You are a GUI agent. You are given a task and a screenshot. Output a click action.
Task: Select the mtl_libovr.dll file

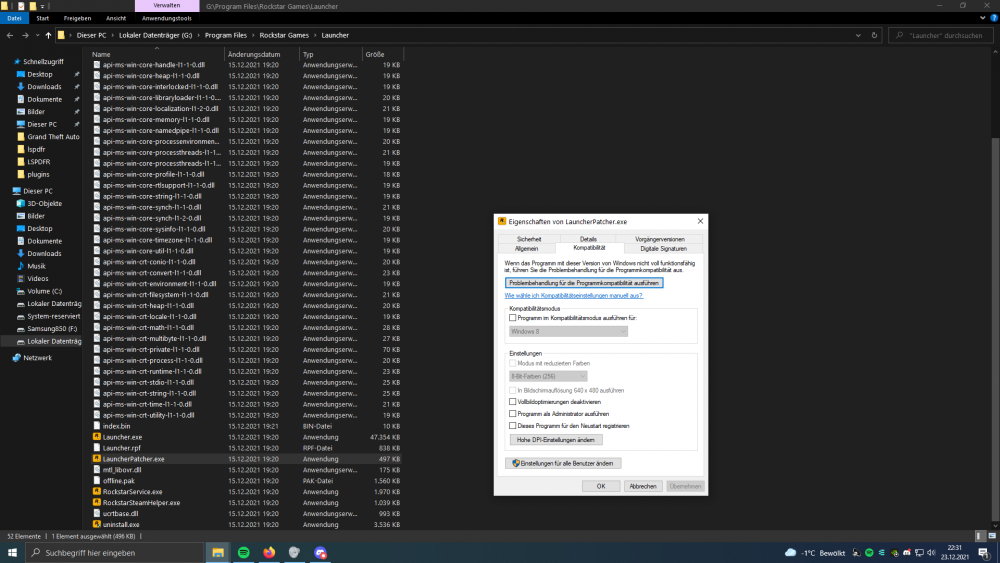tap(122, 470)
